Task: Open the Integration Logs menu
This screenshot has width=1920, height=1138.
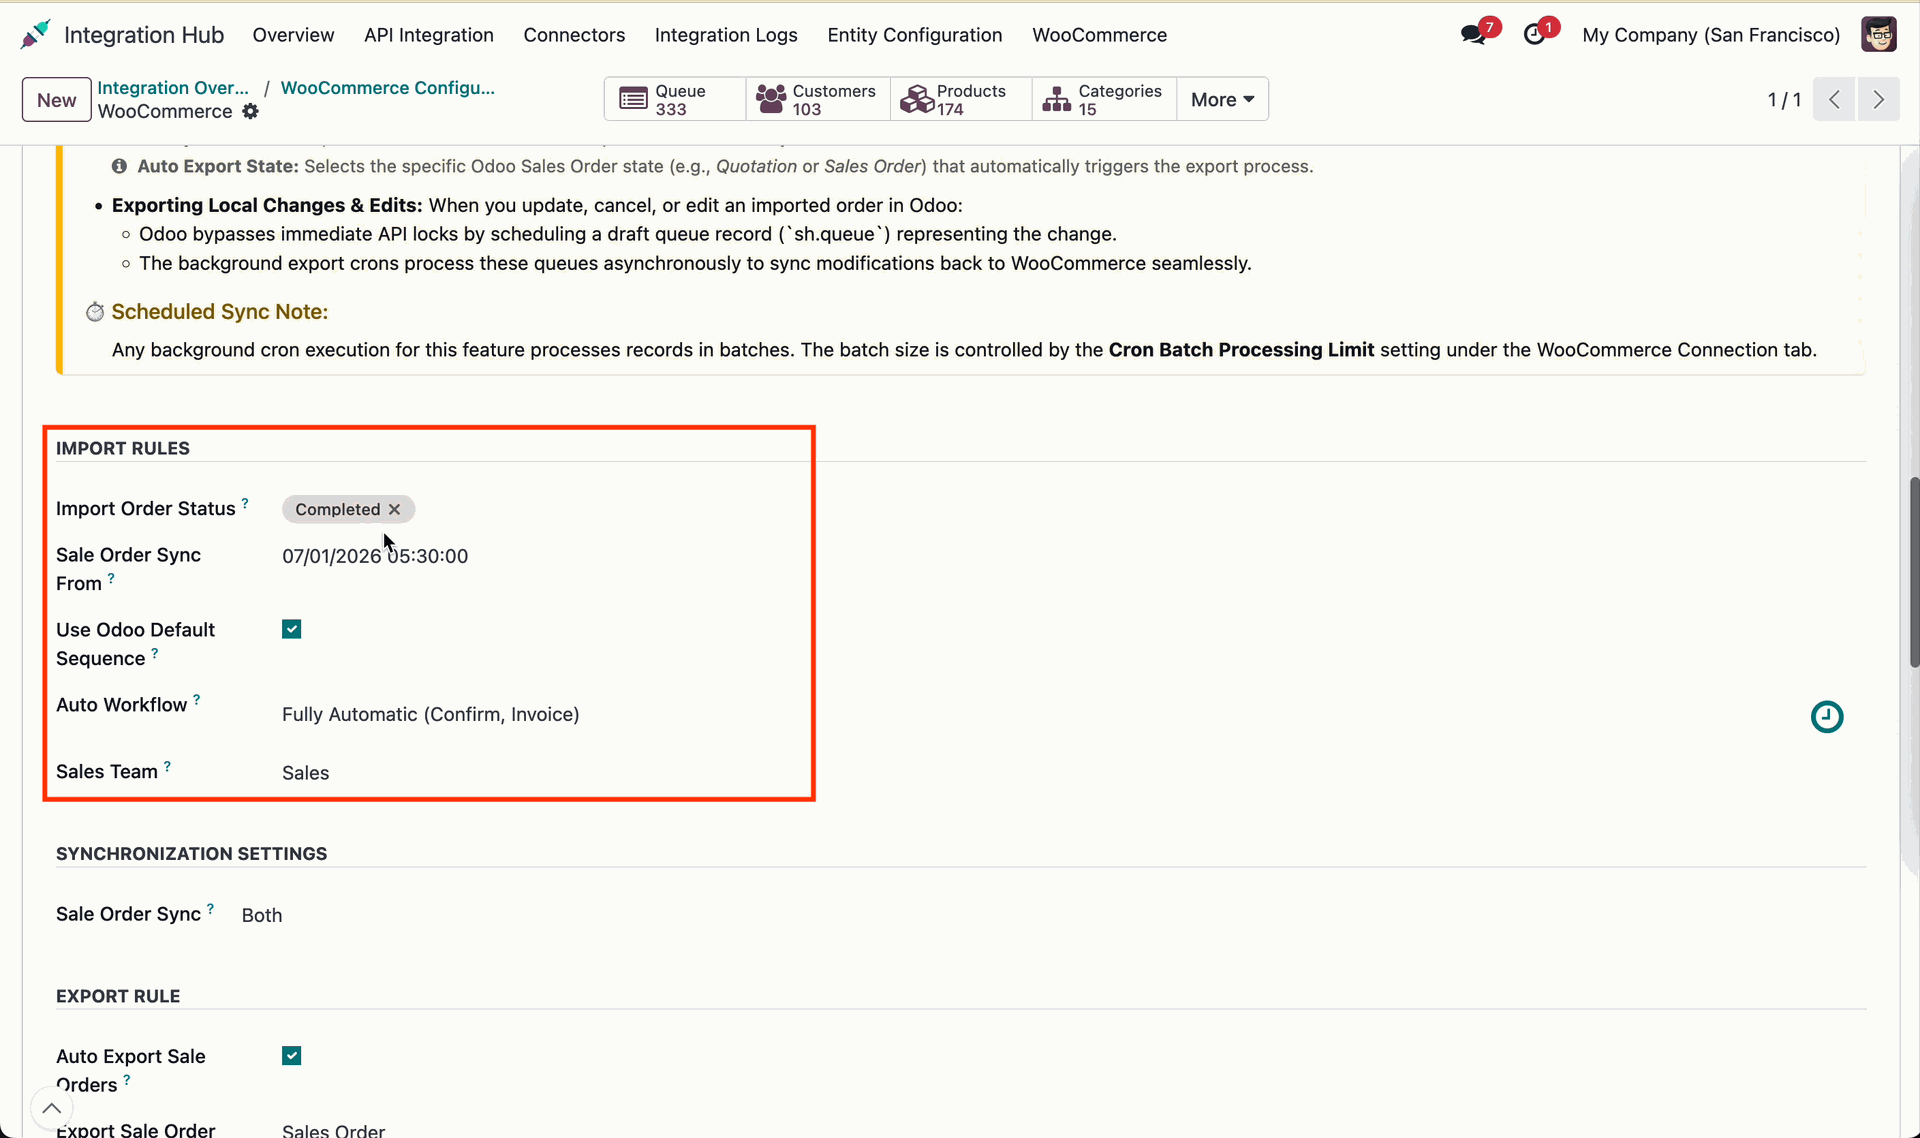Action: click(726, 35)
